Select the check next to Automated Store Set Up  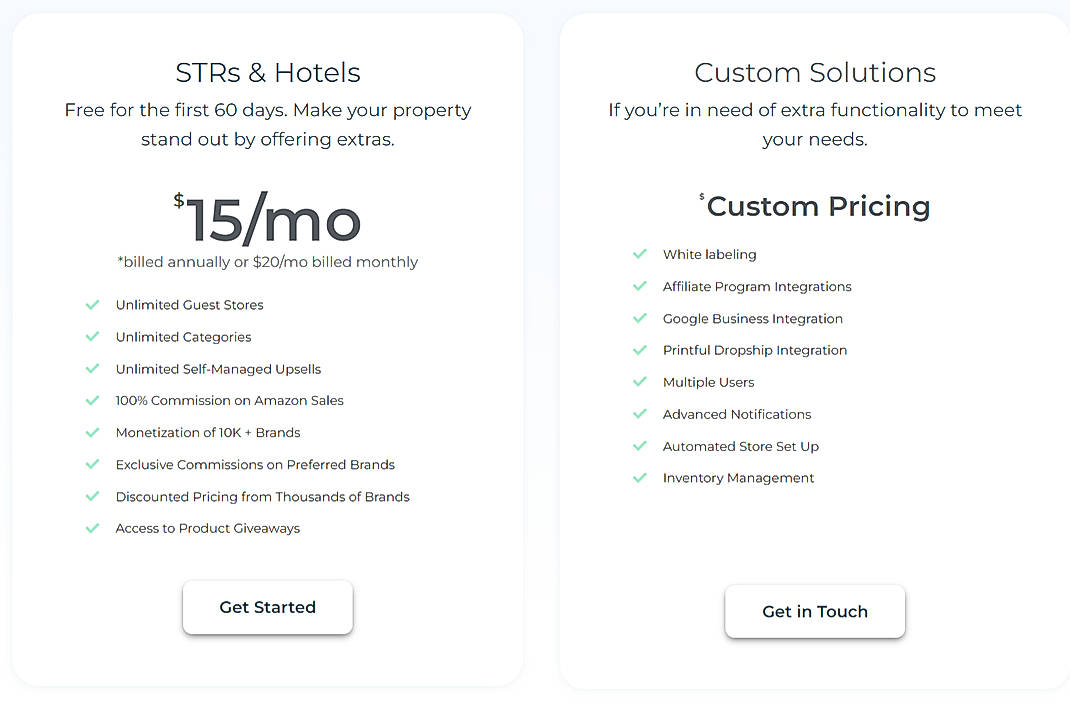point(640,447)
